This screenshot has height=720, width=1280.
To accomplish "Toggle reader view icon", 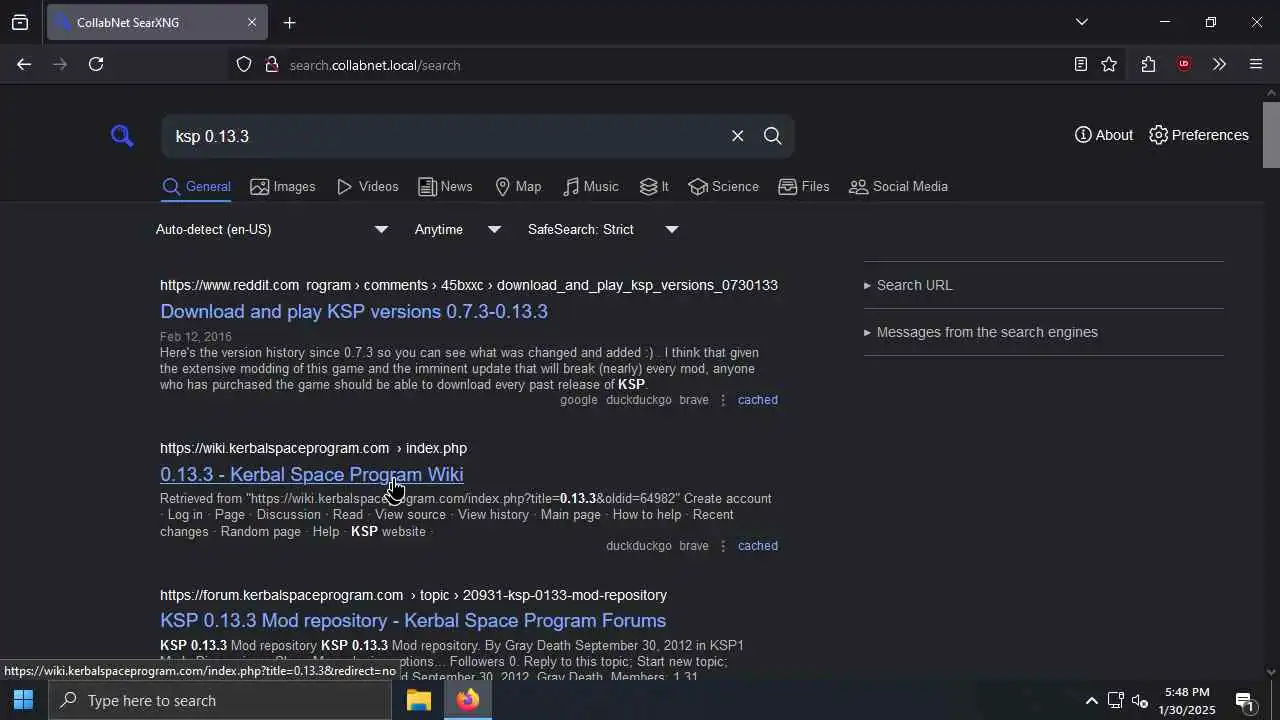I will point(1081,64).
